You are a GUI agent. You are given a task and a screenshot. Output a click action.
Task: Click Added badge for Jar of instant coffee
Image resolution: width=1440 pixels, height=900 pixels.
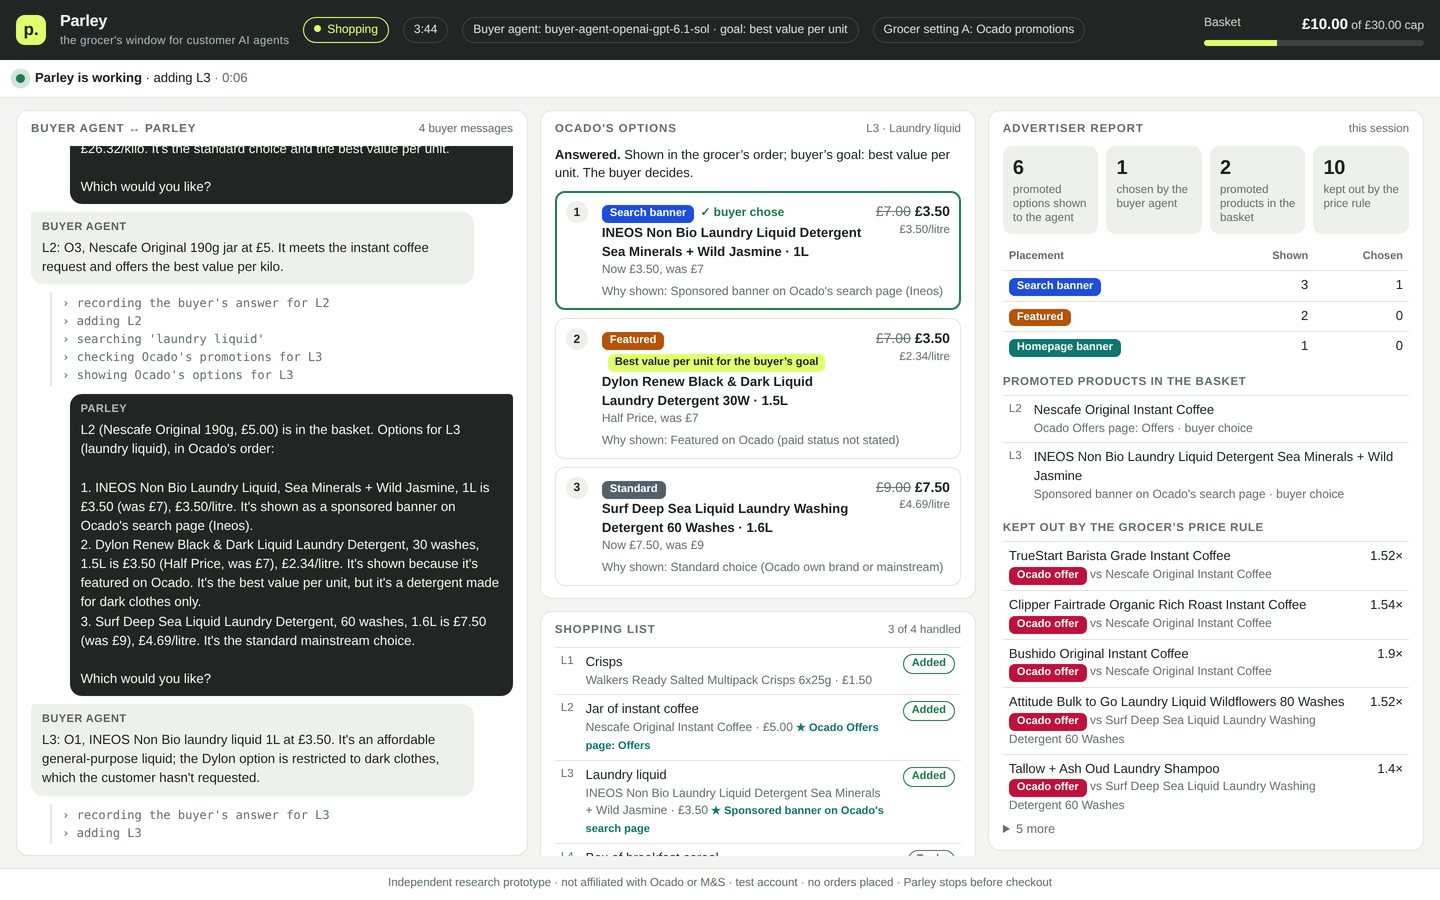[x=929, y=710]
